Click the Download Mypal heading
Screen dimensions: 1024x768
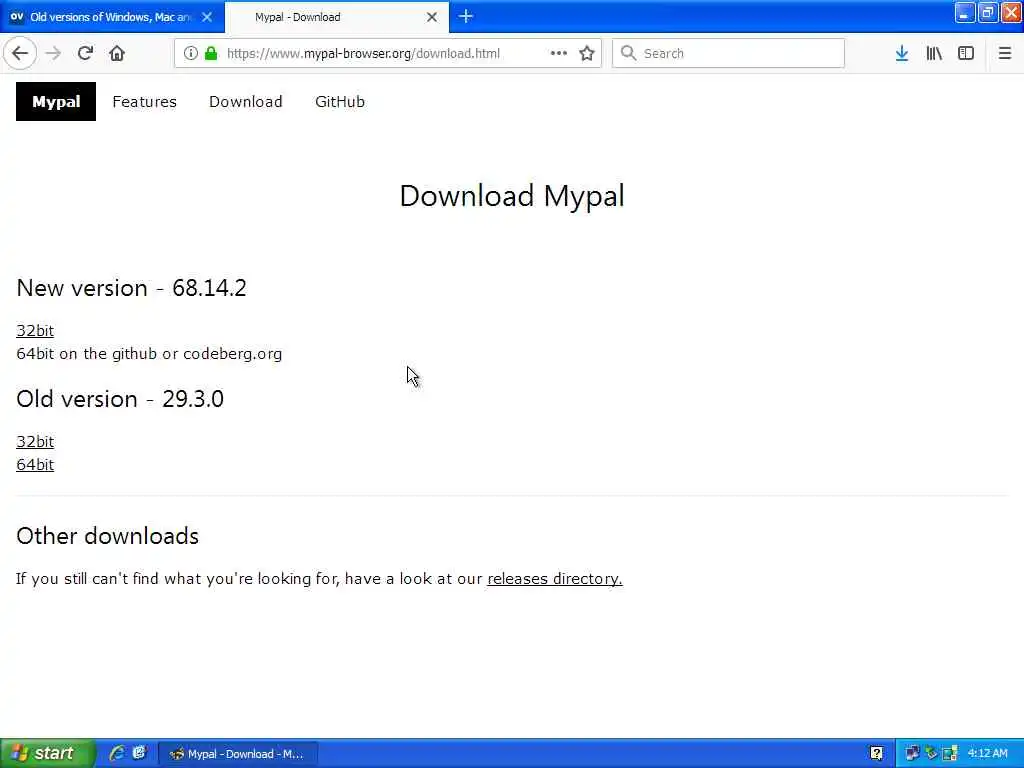[512, 196]
